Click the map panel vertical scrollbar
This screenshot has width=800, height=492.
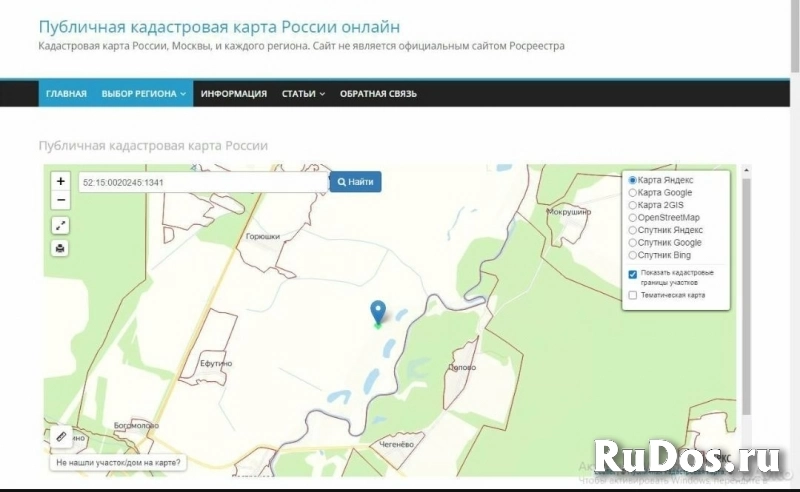[746, 296]
